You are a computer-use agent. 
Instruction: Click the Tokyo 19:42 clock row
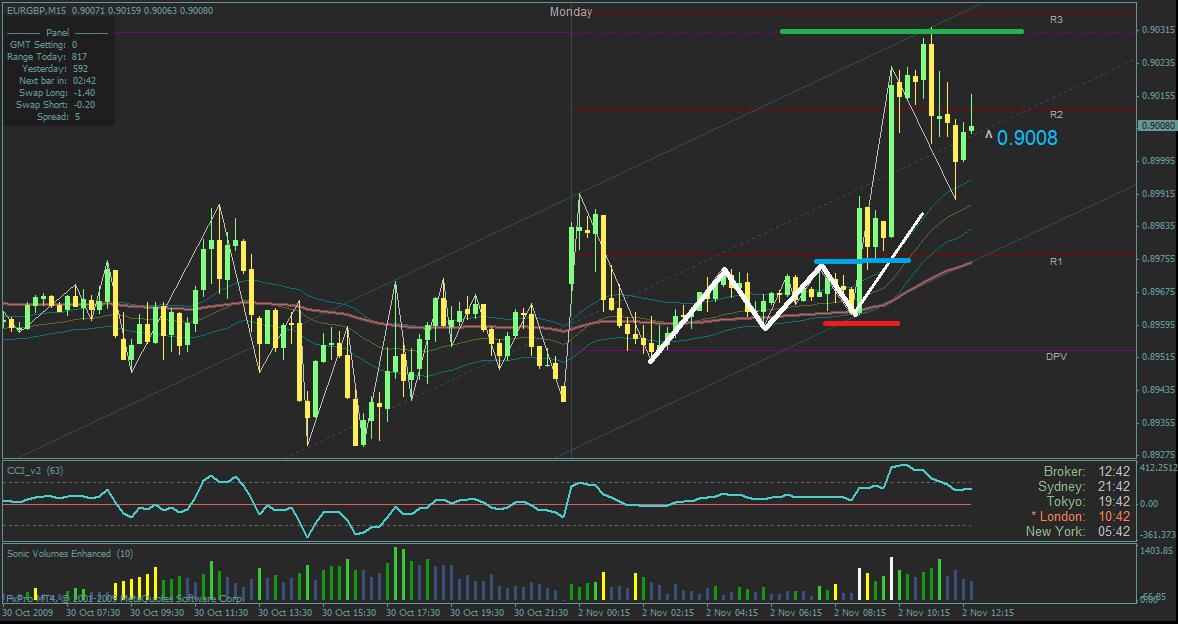1089,502
